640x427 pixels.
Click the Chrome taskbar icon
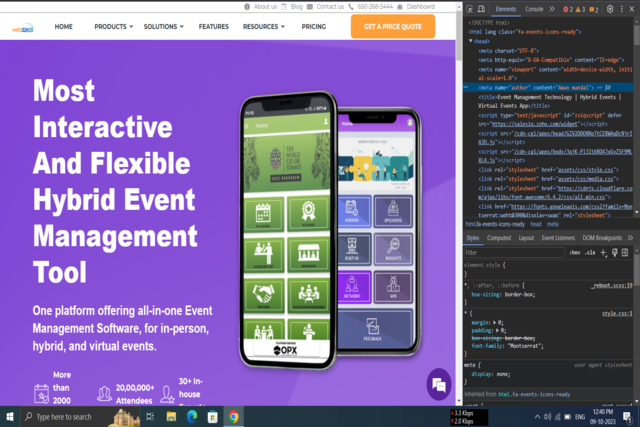(x=233, y=417)
